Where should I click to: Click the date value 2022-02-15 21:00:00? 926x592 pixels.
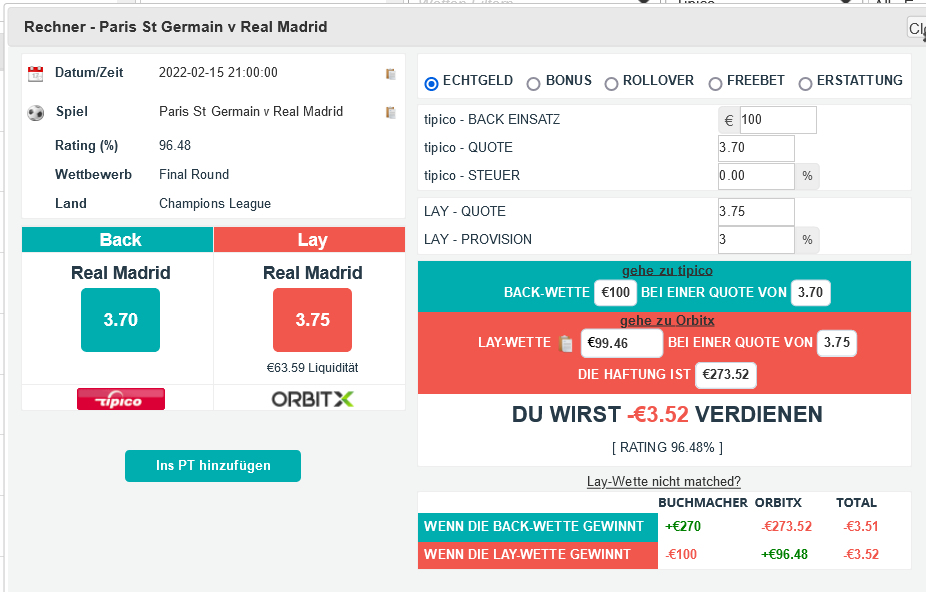(x=218, y=73)
